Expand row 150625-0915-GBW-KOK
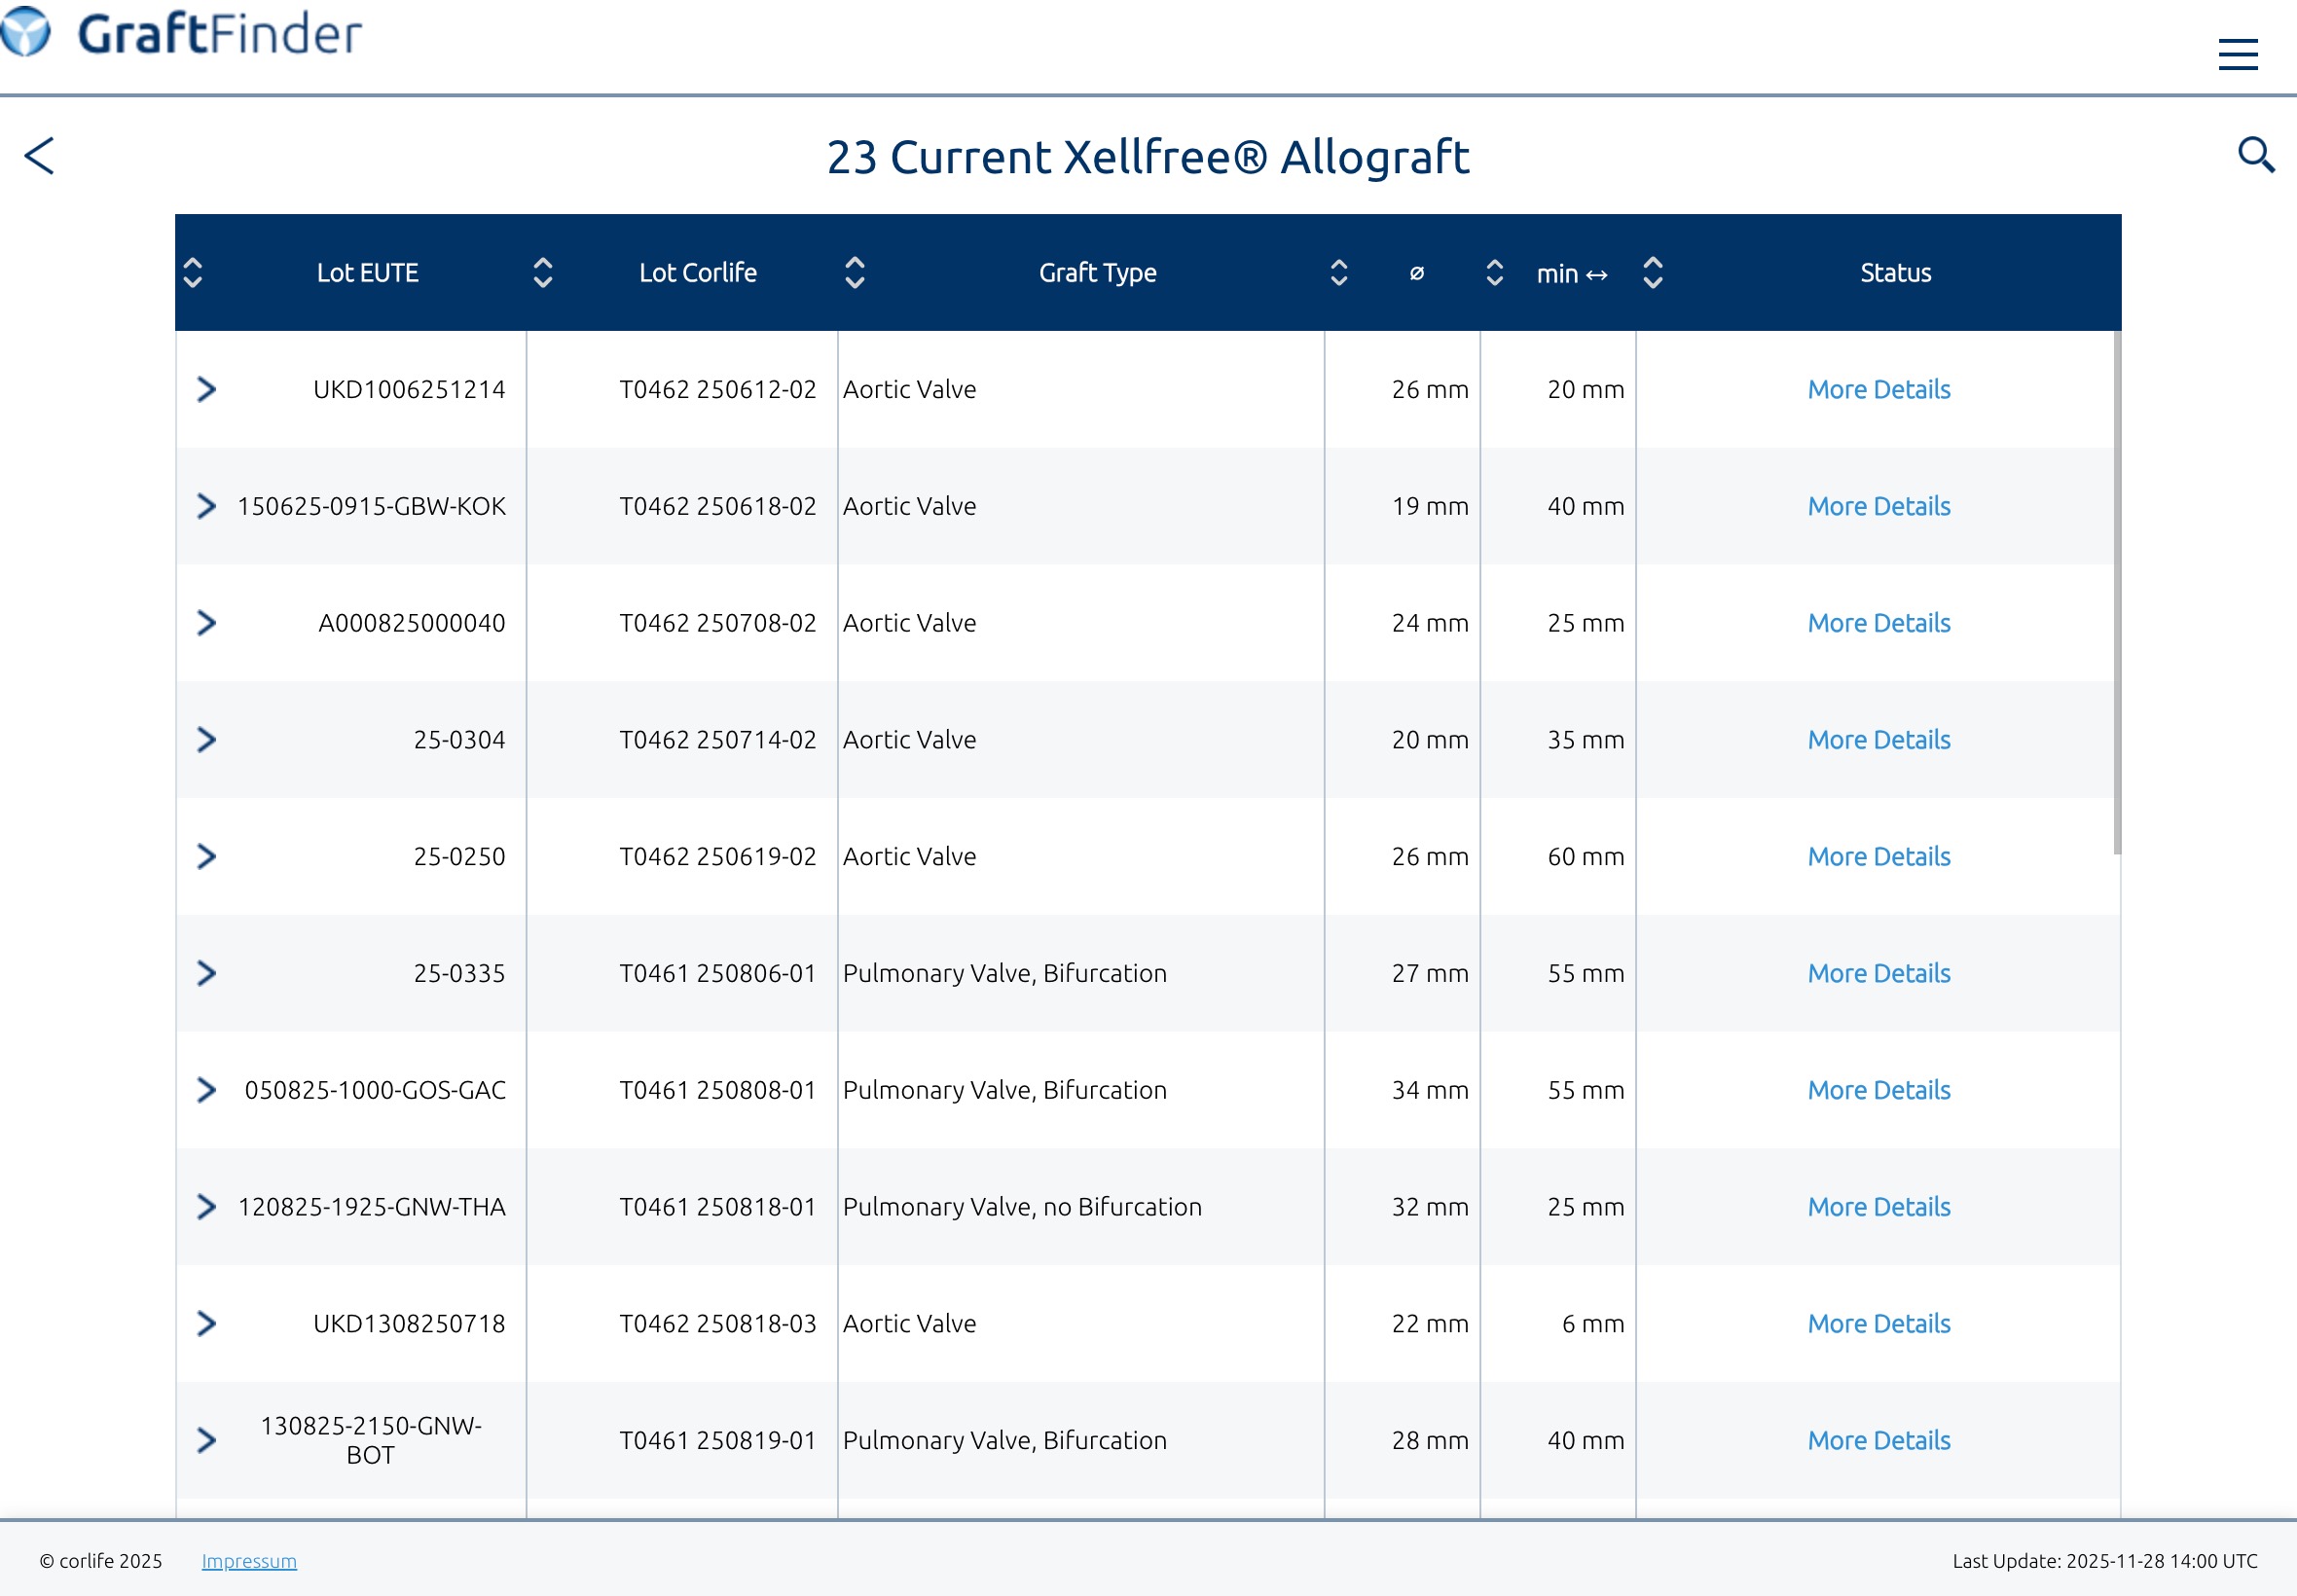Viewport: 2297px width, 1596px height. tap(206, 506)
